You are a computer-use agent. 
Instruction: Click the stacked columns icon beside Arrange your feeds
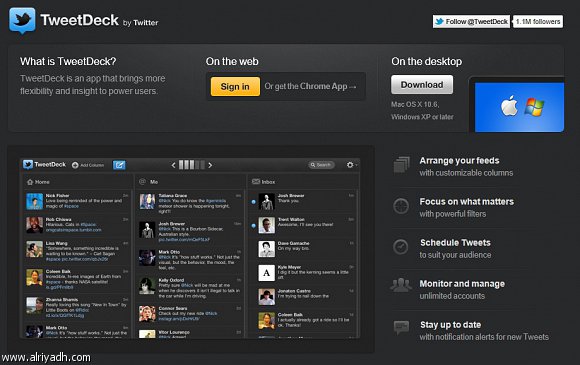tap(402, 165)
